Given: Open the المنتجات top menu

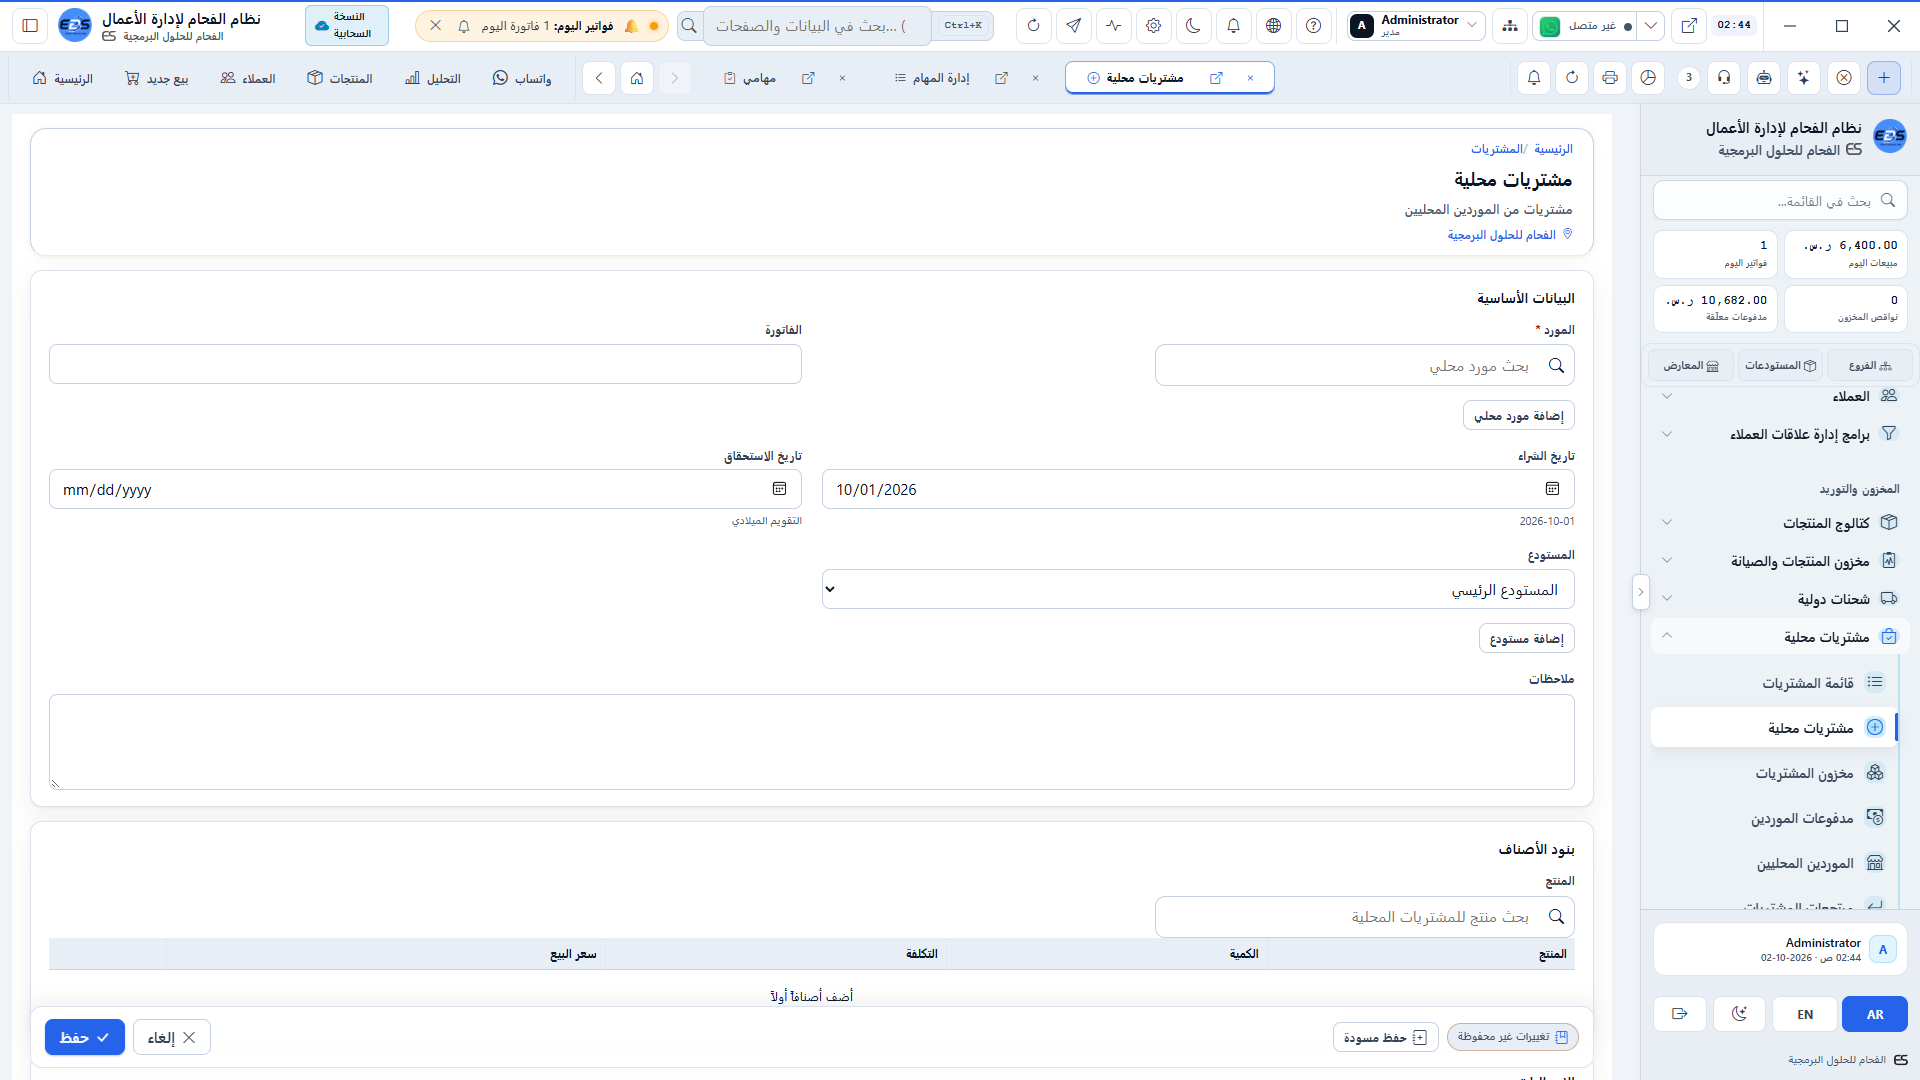Looking at the screenshot, I should 340,78.
